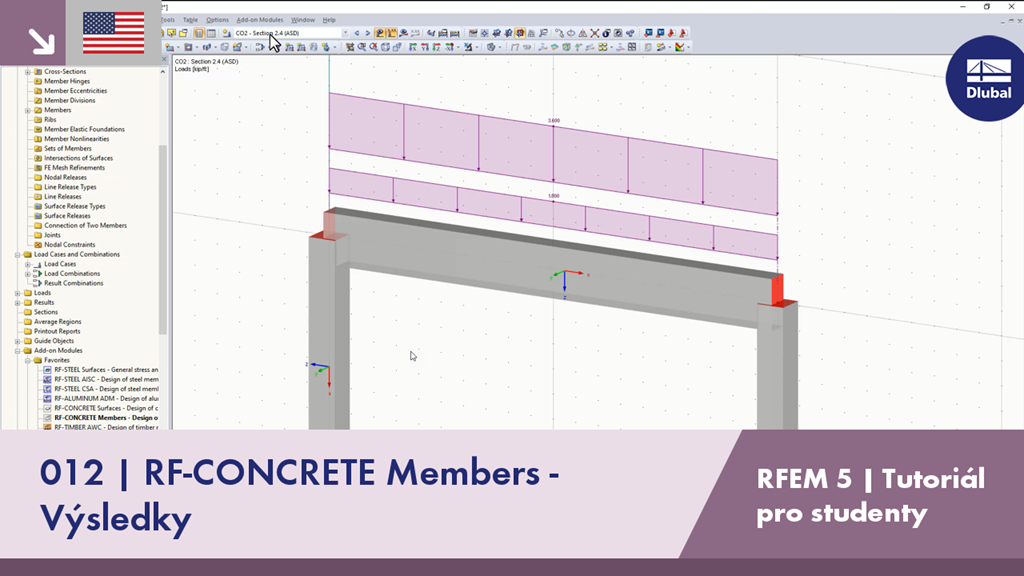This screenshot has width=1024, height=576.
Task: Select Connection of Two Members item
Action: point(86,225)
